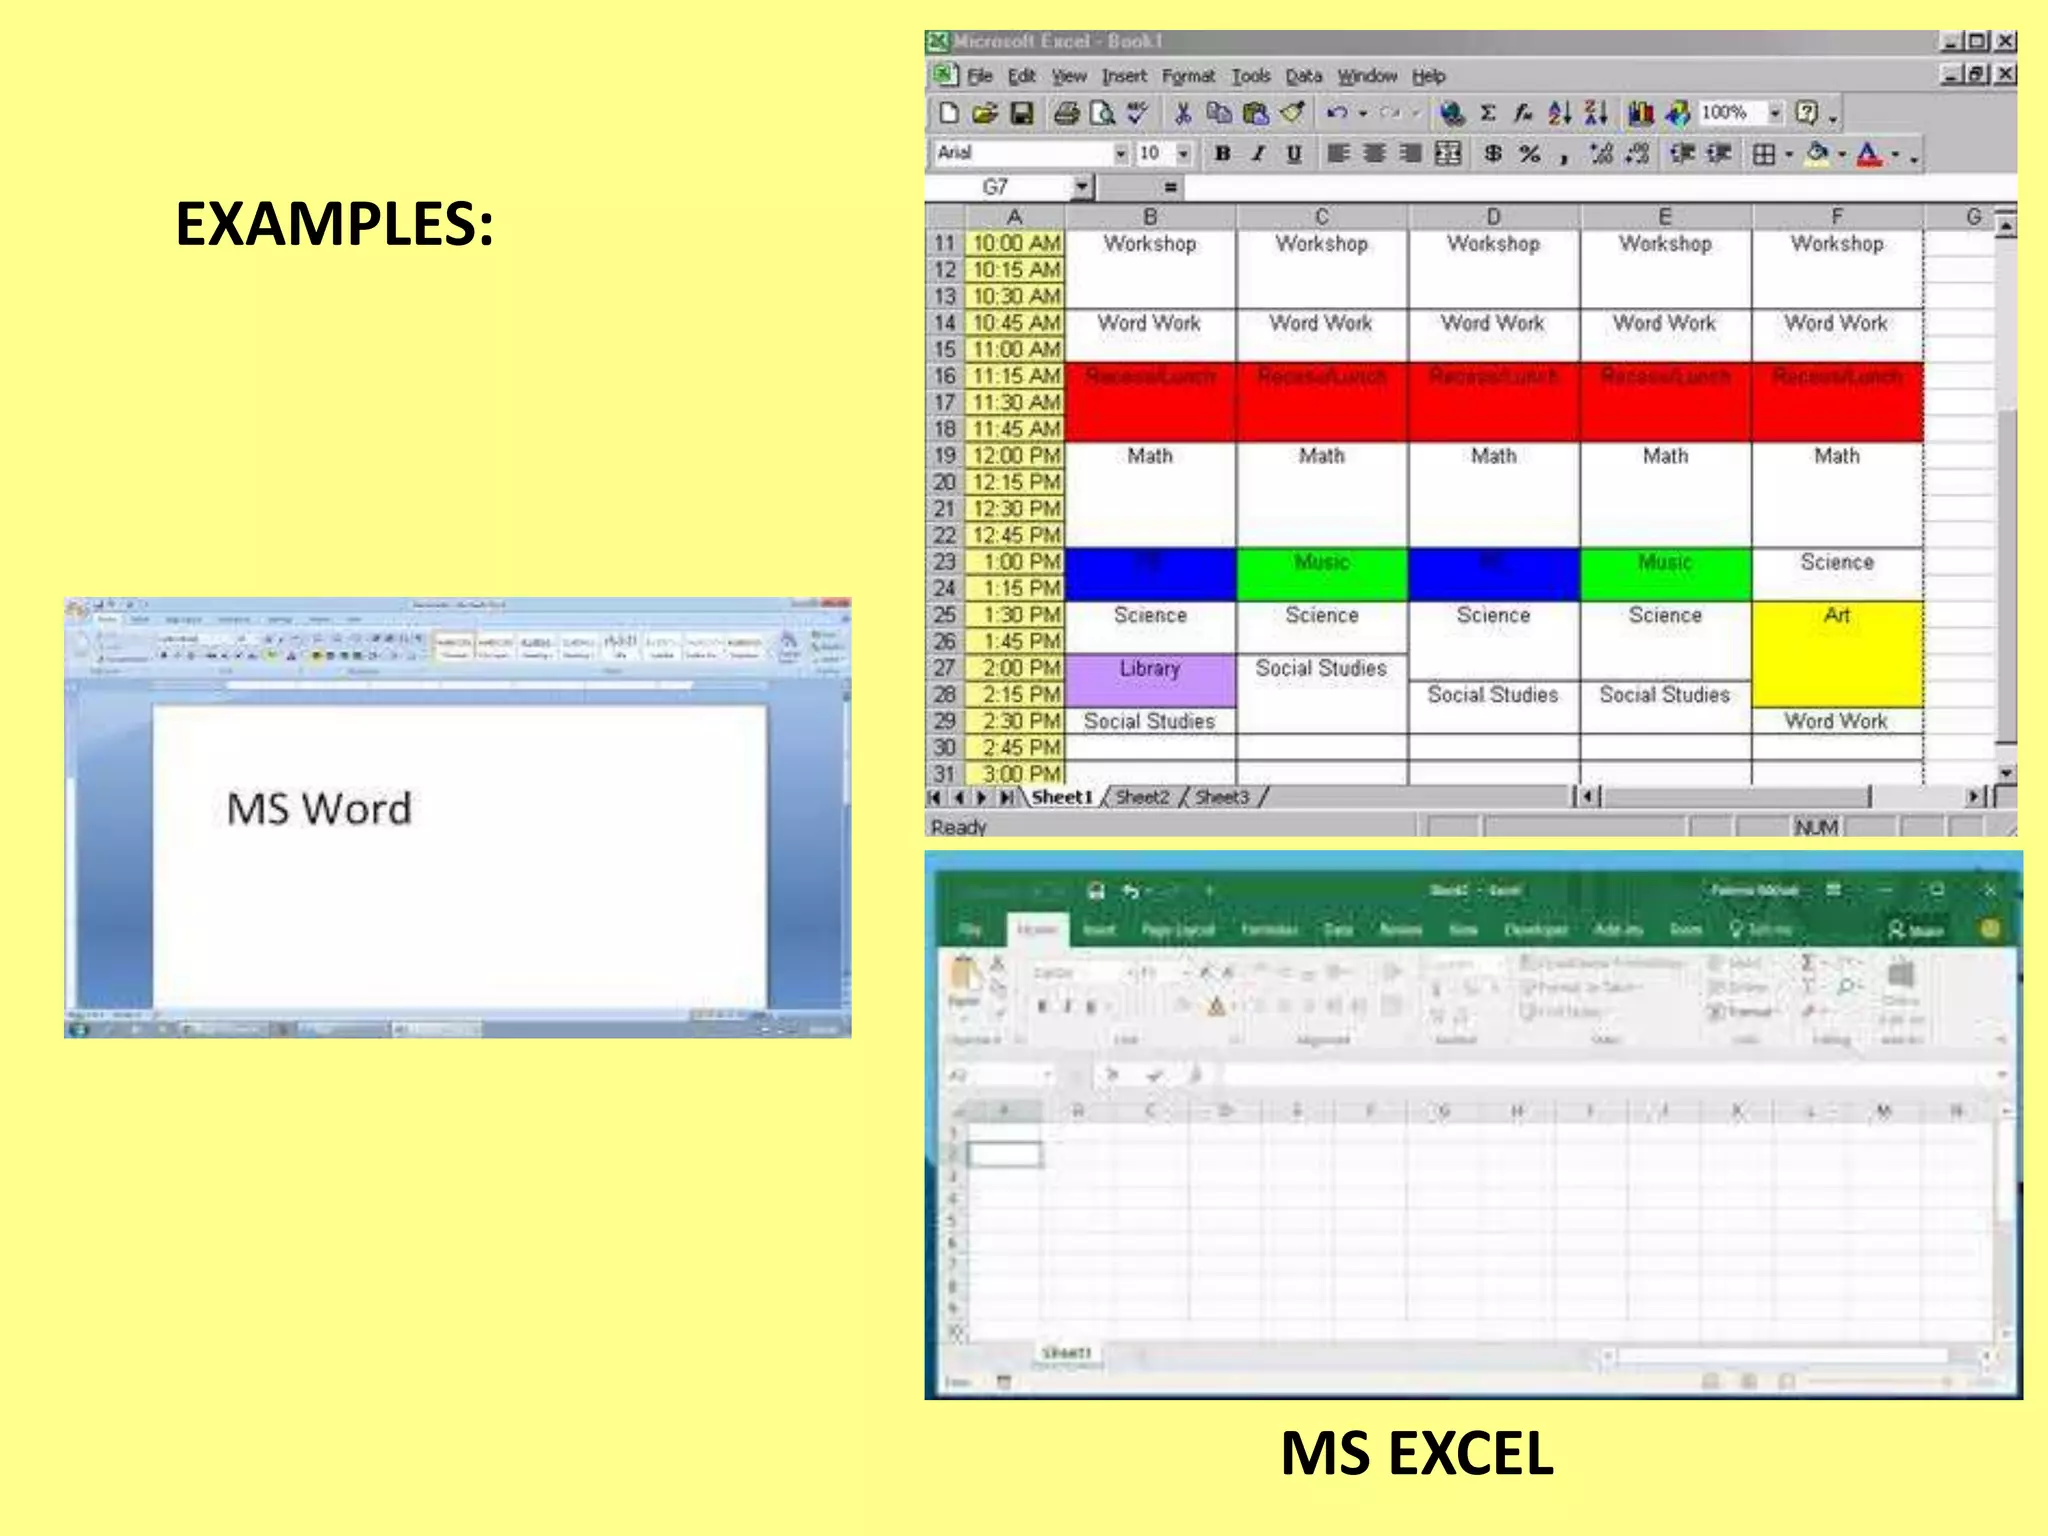Open the Name Box dropdown in modern Excel

[x=1047, y=1076]
